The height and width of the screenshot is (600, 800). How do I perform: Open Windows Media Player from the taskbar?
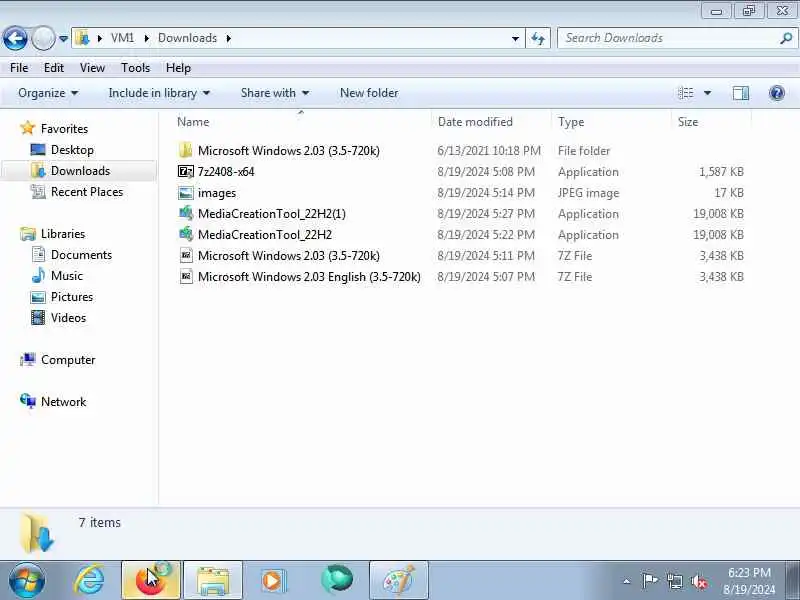(x=273, y=580)
